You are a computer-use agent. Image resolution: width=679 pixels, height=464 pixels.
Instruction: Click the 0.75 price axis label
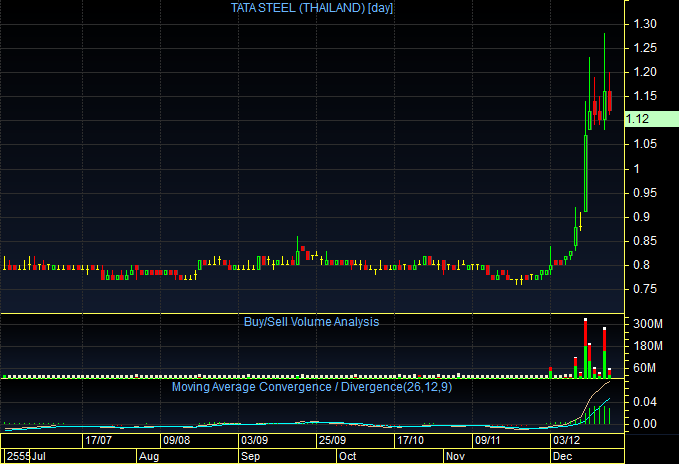[x=645, y=289]
